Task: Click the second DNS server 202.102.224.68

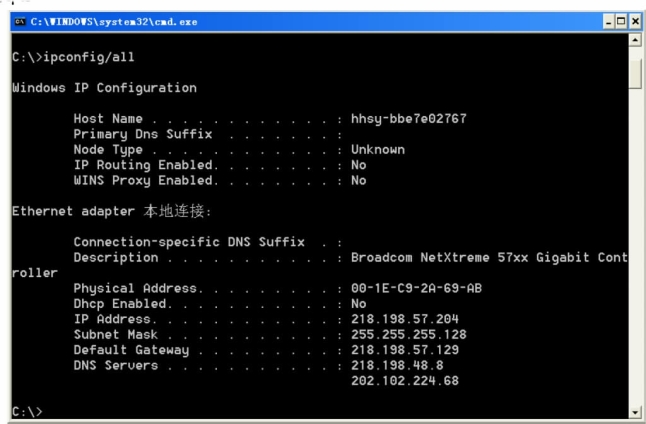Action: (x=405, y=381)
